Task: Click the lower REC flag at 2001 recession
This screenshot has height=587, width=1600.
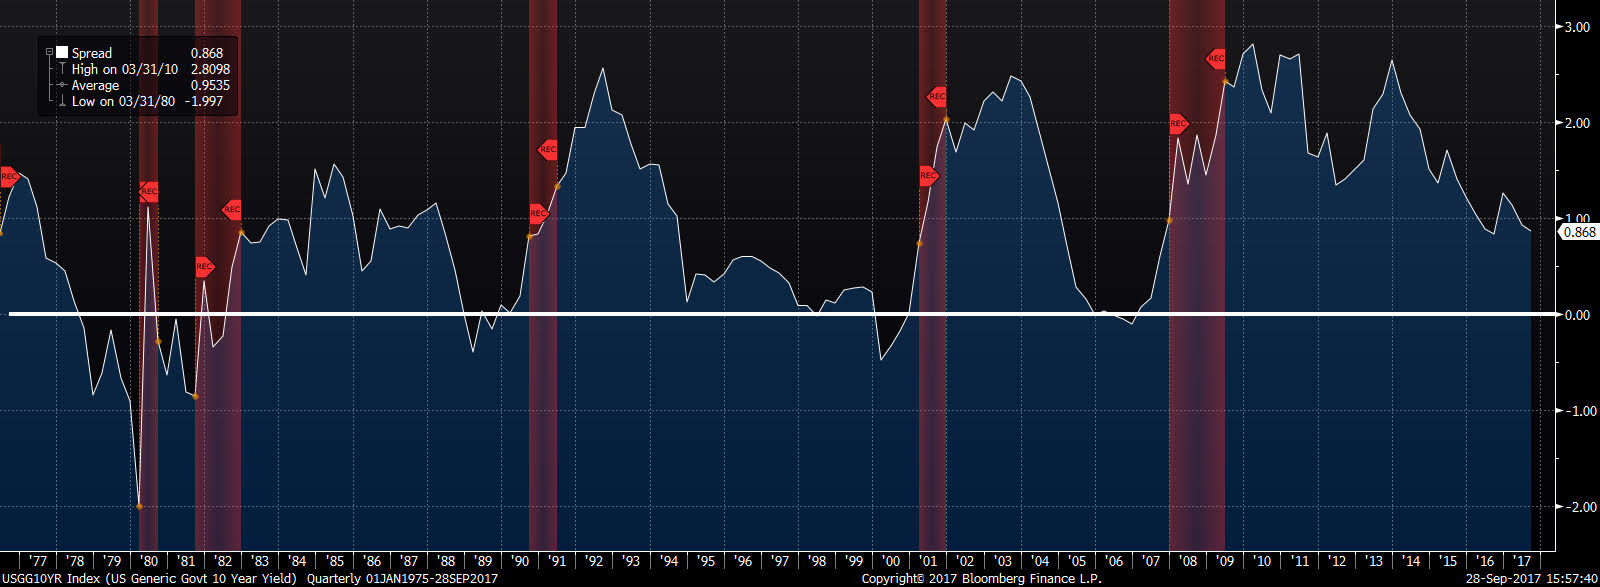Action: tap(928, 175)
